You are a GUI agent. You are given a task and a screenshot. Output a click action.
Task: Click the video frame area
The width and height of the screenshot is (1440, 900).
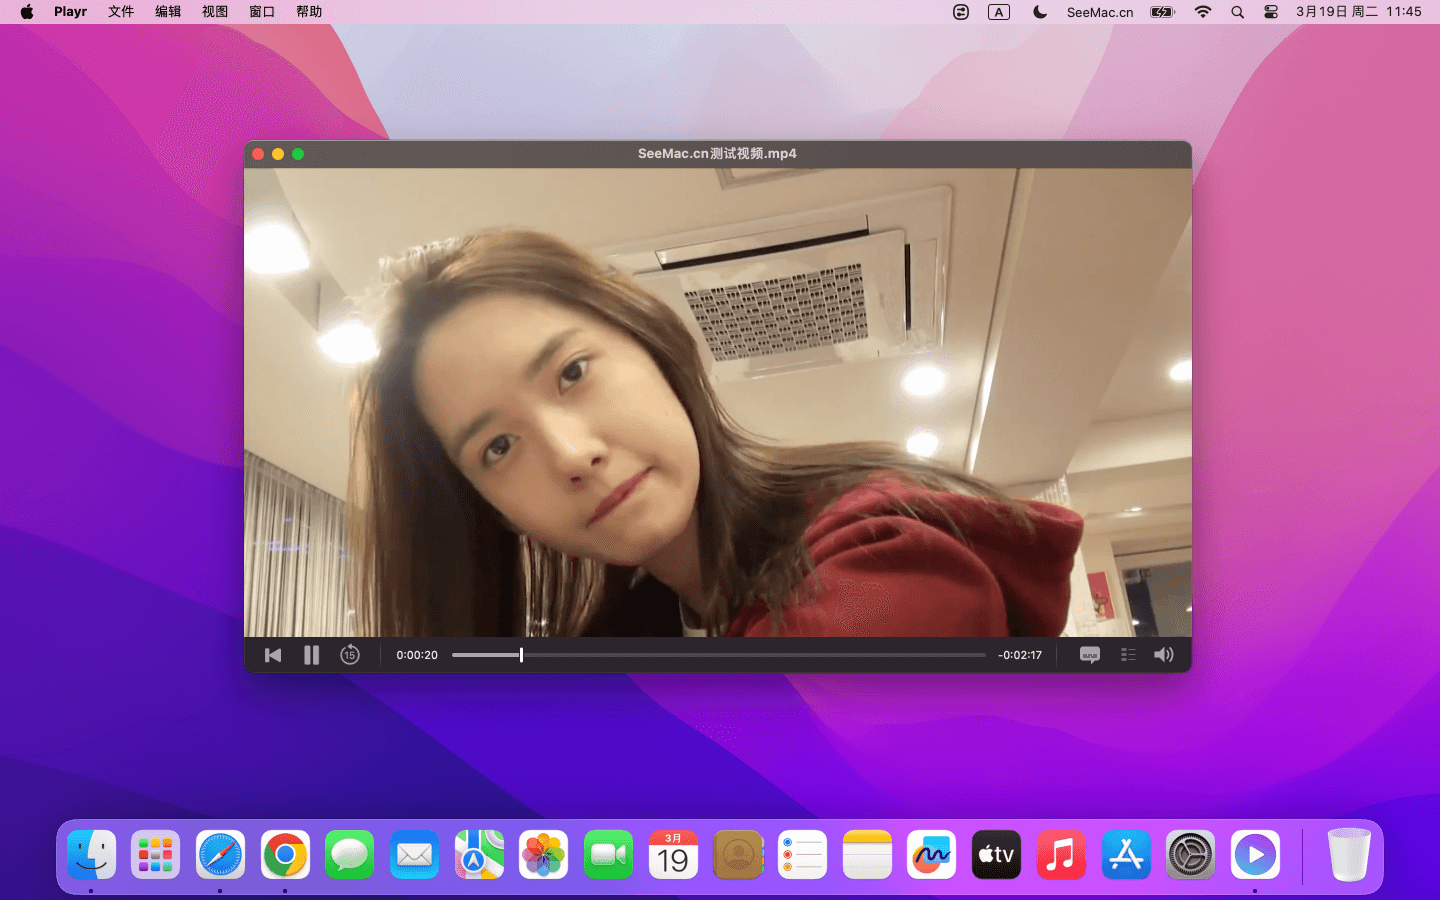(717, 402)
